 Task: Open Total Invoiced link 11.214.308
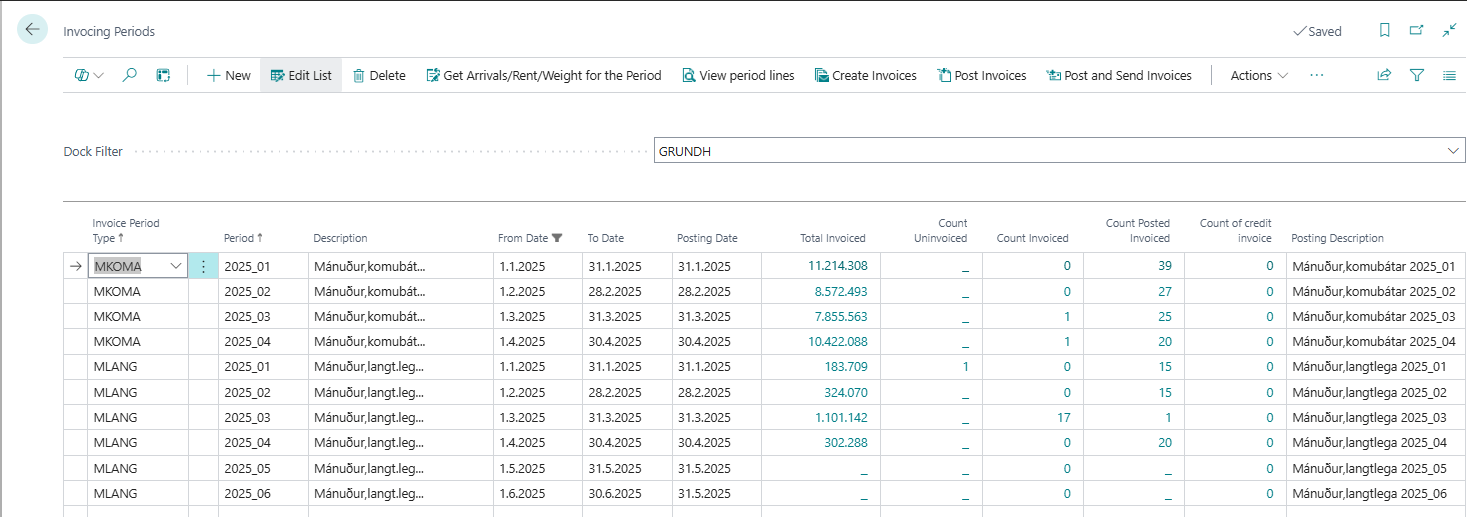[x=837, y=266]
